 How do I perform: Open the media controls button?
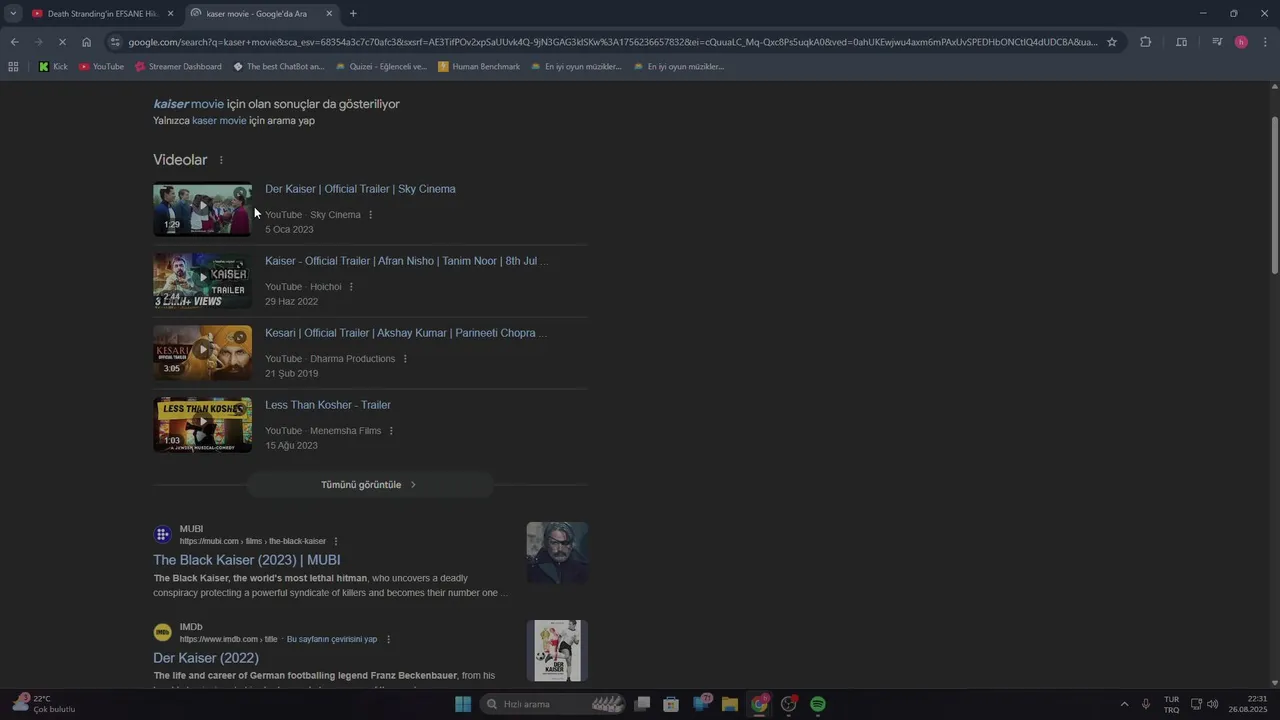pos(1217,42)
